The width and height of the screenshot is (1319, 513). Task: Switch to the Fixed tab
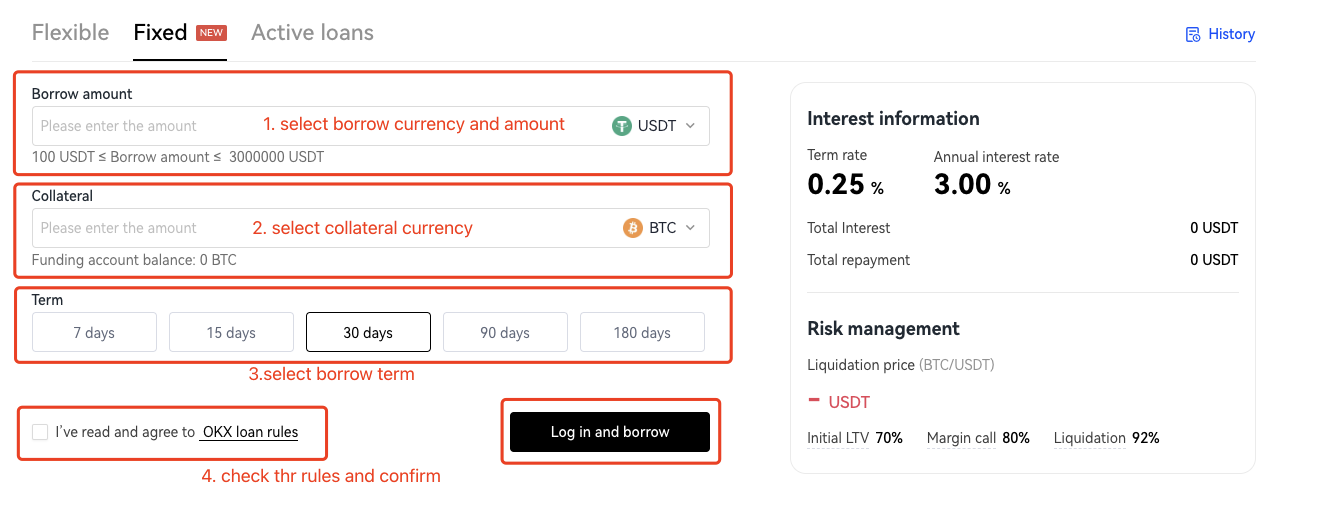pyautogui.click(x=160, y=32)
